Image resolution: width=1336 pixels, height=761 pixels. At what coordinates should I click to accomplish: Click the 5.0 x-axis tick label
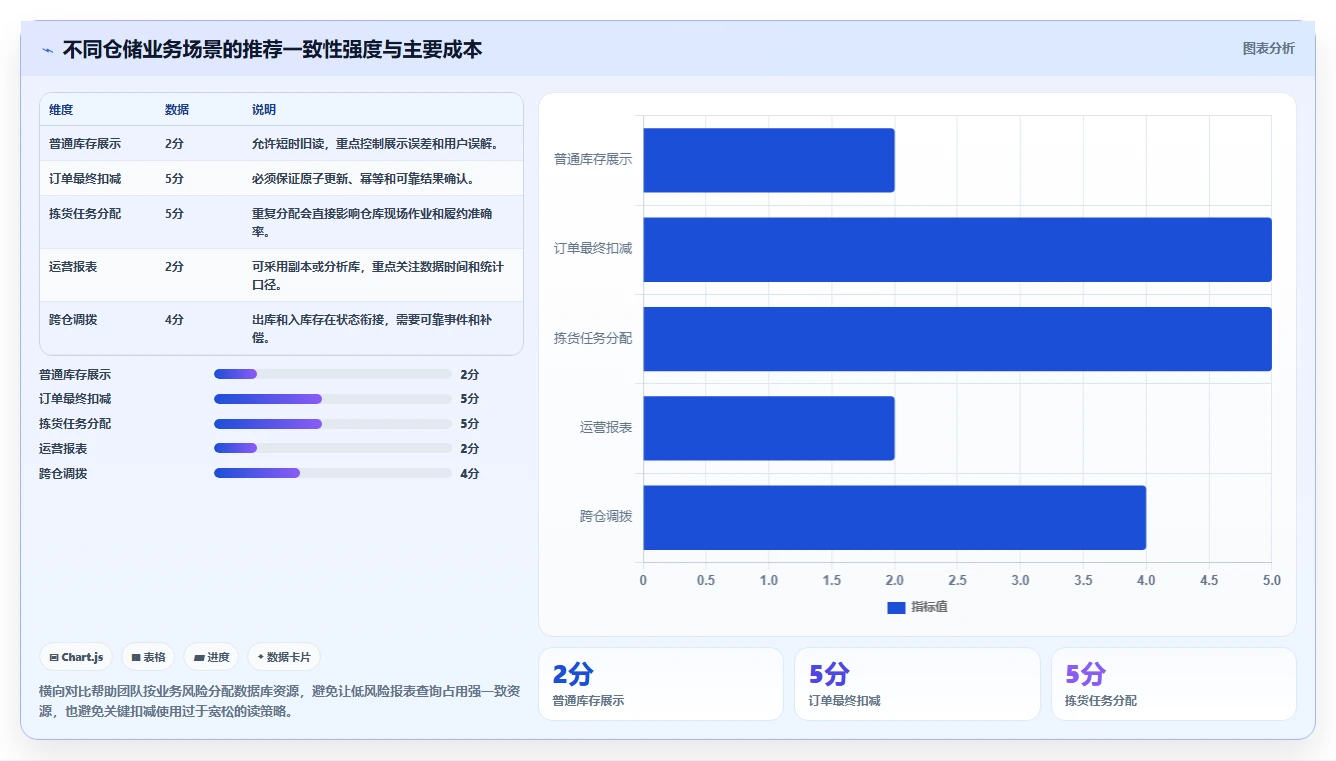[1271, 581]
